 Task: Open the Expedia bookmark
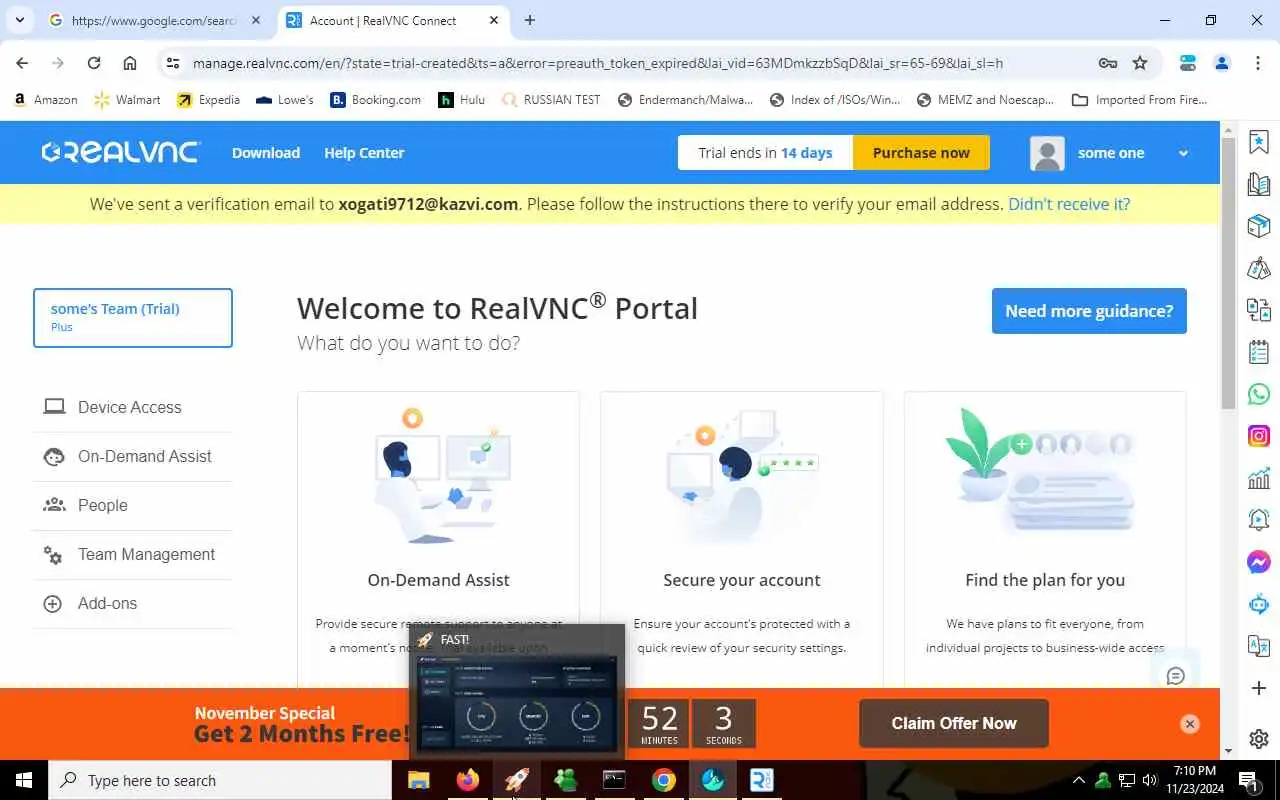pyautogui.click(x=208, y=100)
